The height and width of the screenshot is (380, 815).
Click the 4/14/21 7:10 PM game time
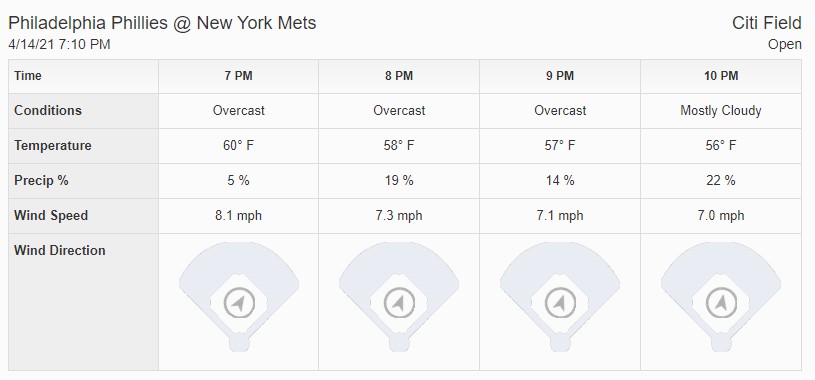59,45
